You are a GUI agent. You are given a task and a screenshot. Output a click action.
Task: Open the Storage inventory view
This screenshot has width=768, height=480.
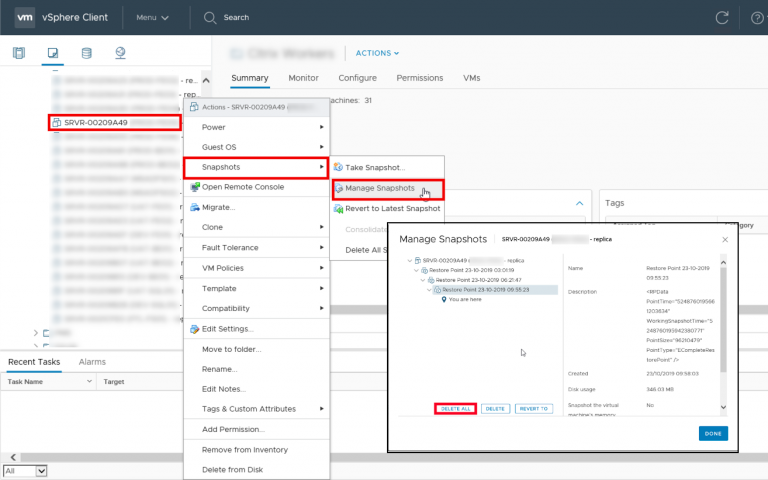(86, 53)
